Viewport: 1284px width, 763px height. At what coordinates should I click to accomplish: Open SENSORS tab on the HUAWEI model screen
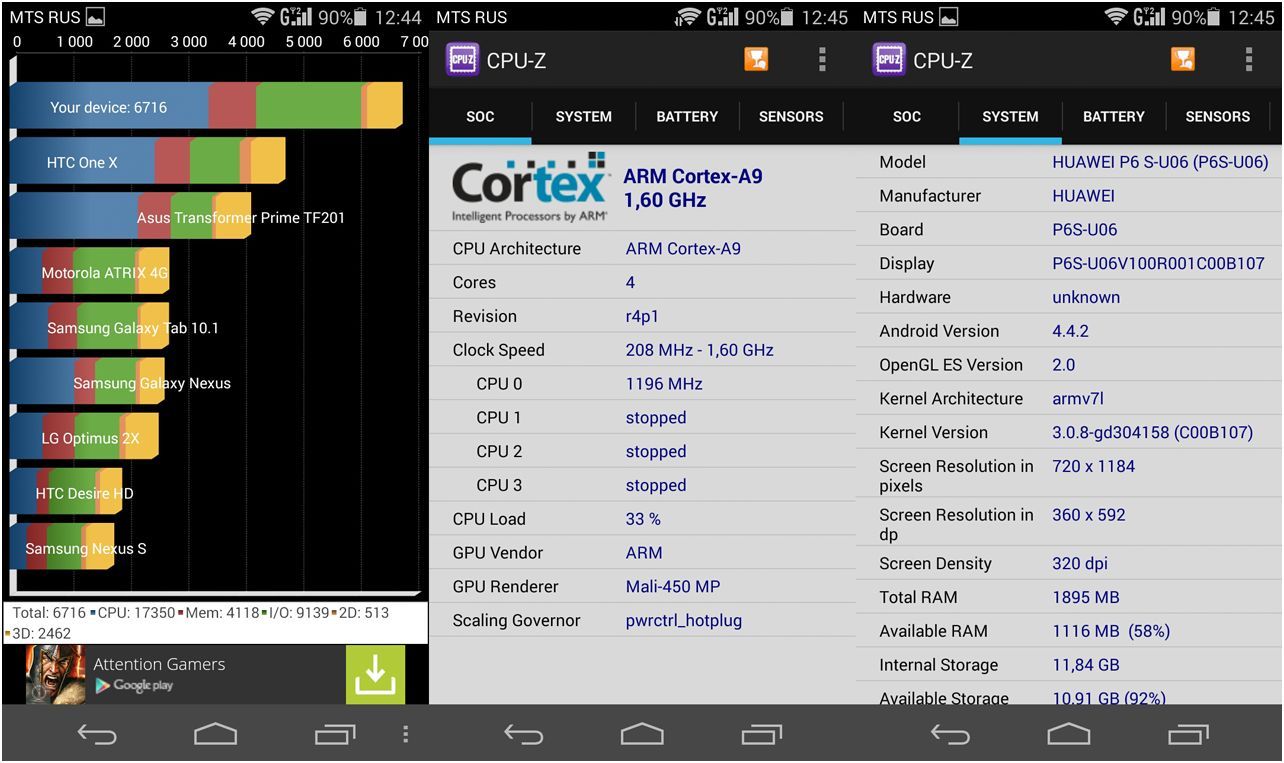tap(1217, 117)
